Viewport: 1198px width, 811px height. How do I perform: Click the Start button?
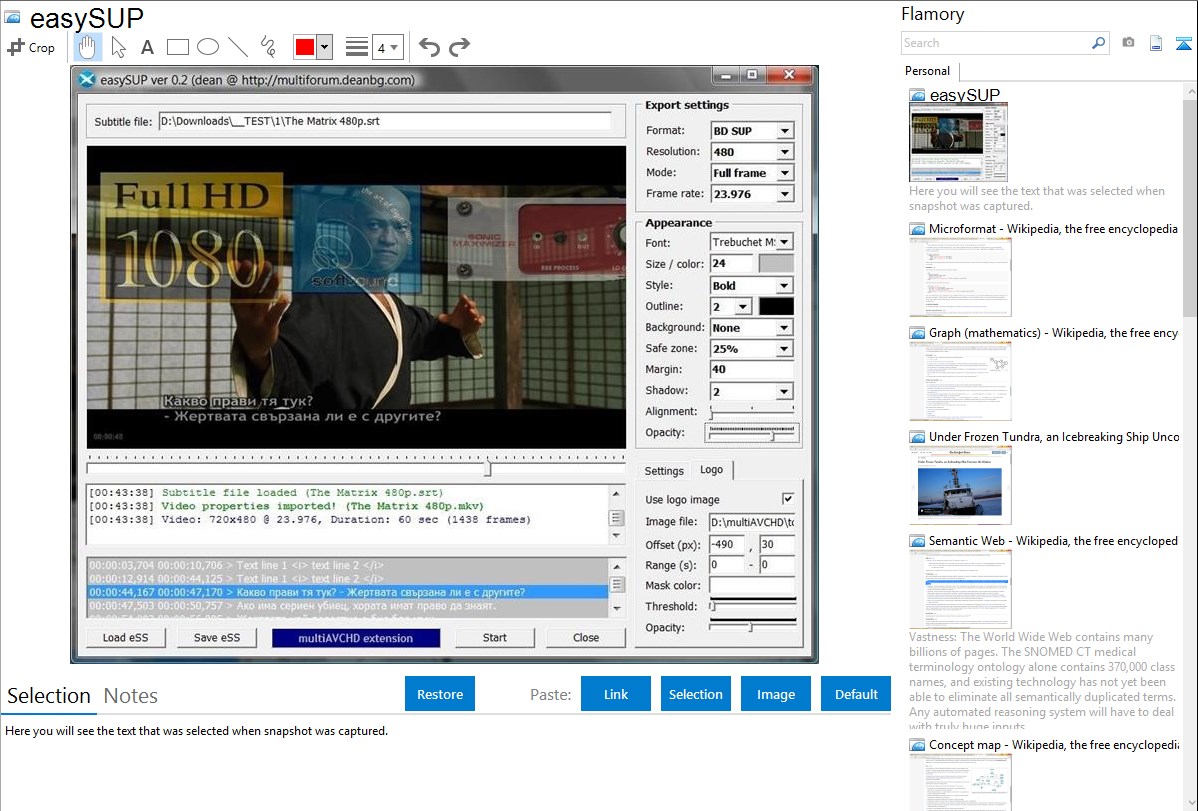[x=494, y=637]
